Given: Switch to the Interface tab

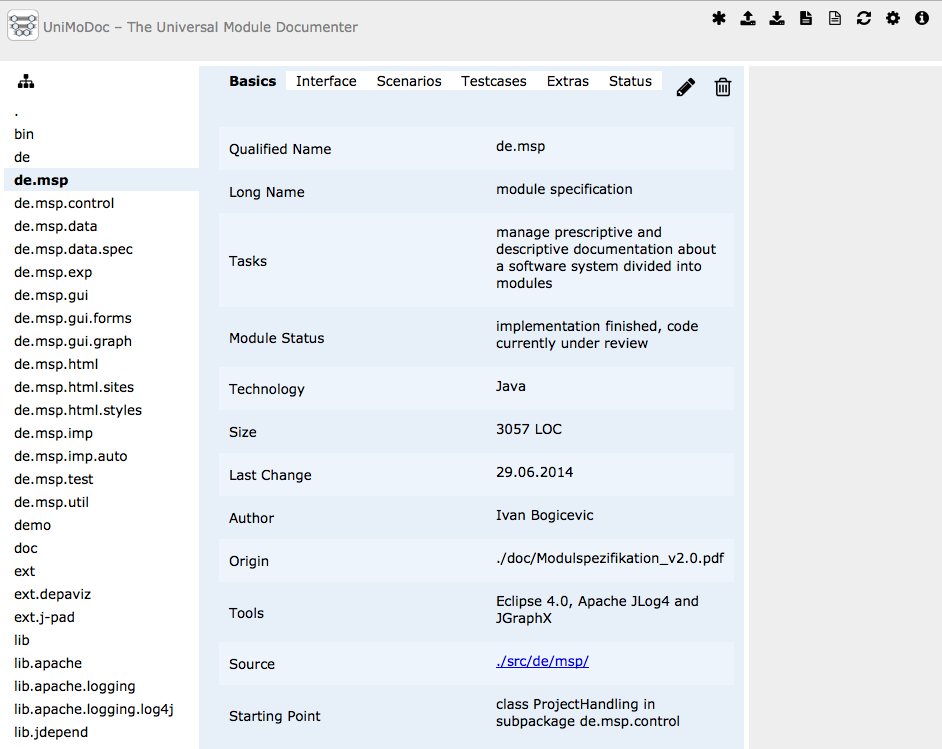Looking at the screenshot, I should (325, 81).
